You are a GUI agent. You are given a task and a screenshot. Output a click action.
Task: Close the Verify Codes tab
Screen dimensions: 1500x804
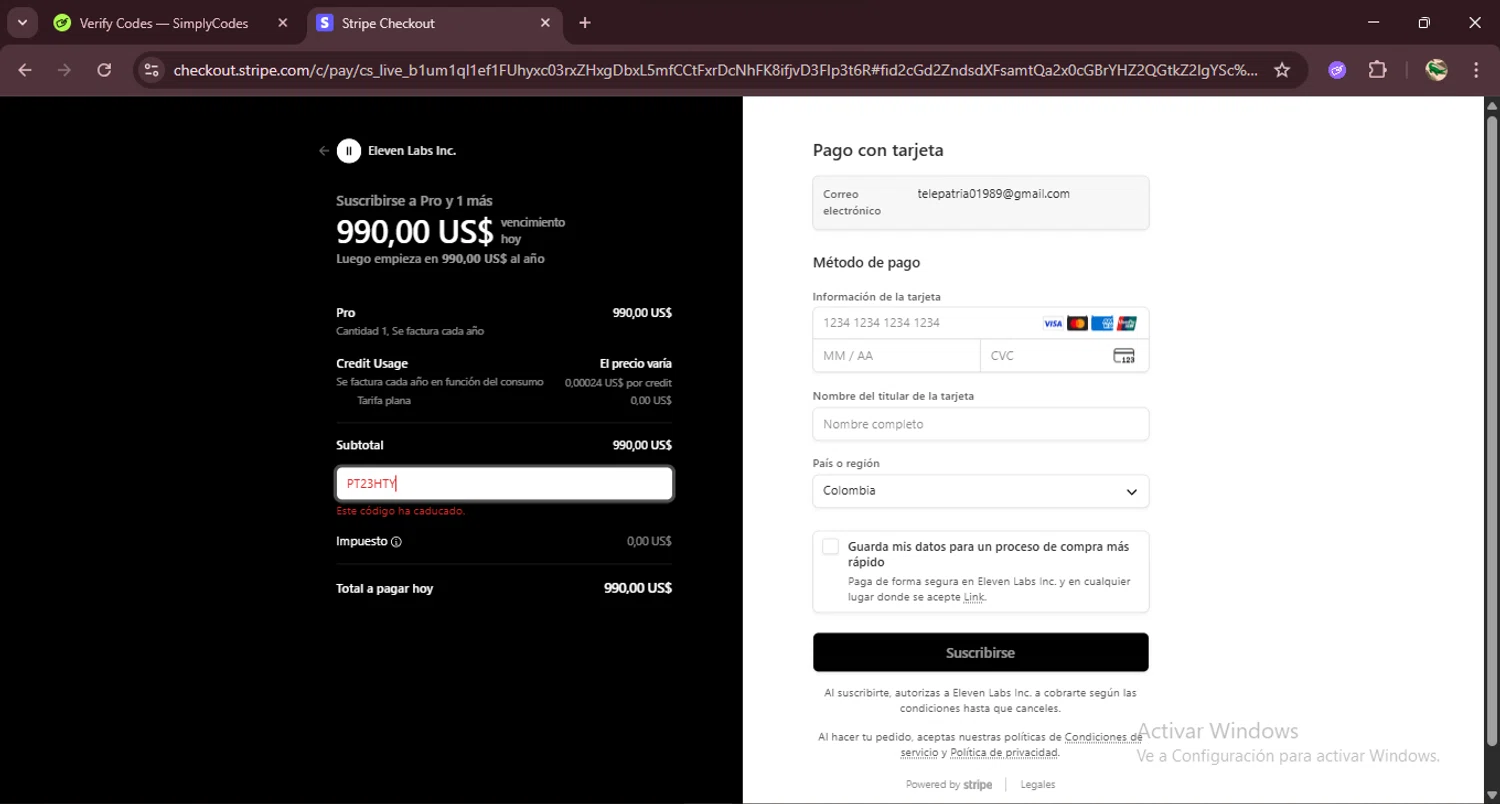[283, 23]
